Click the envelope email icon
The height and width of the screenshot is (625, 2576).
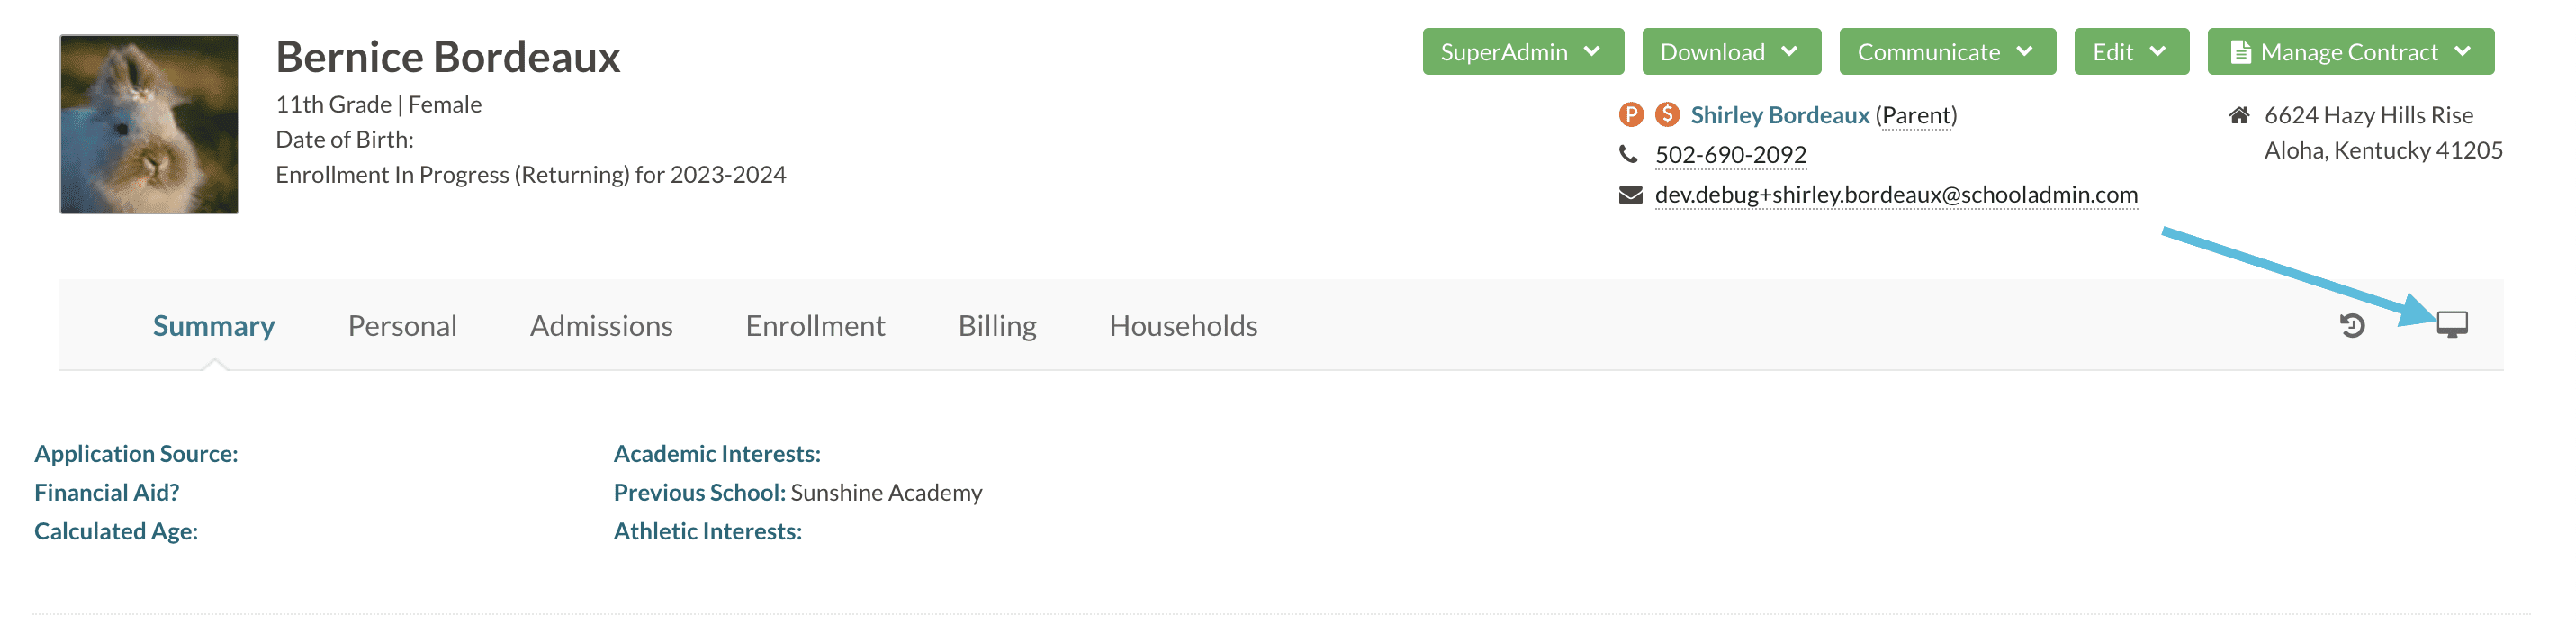click(1630, 195)
